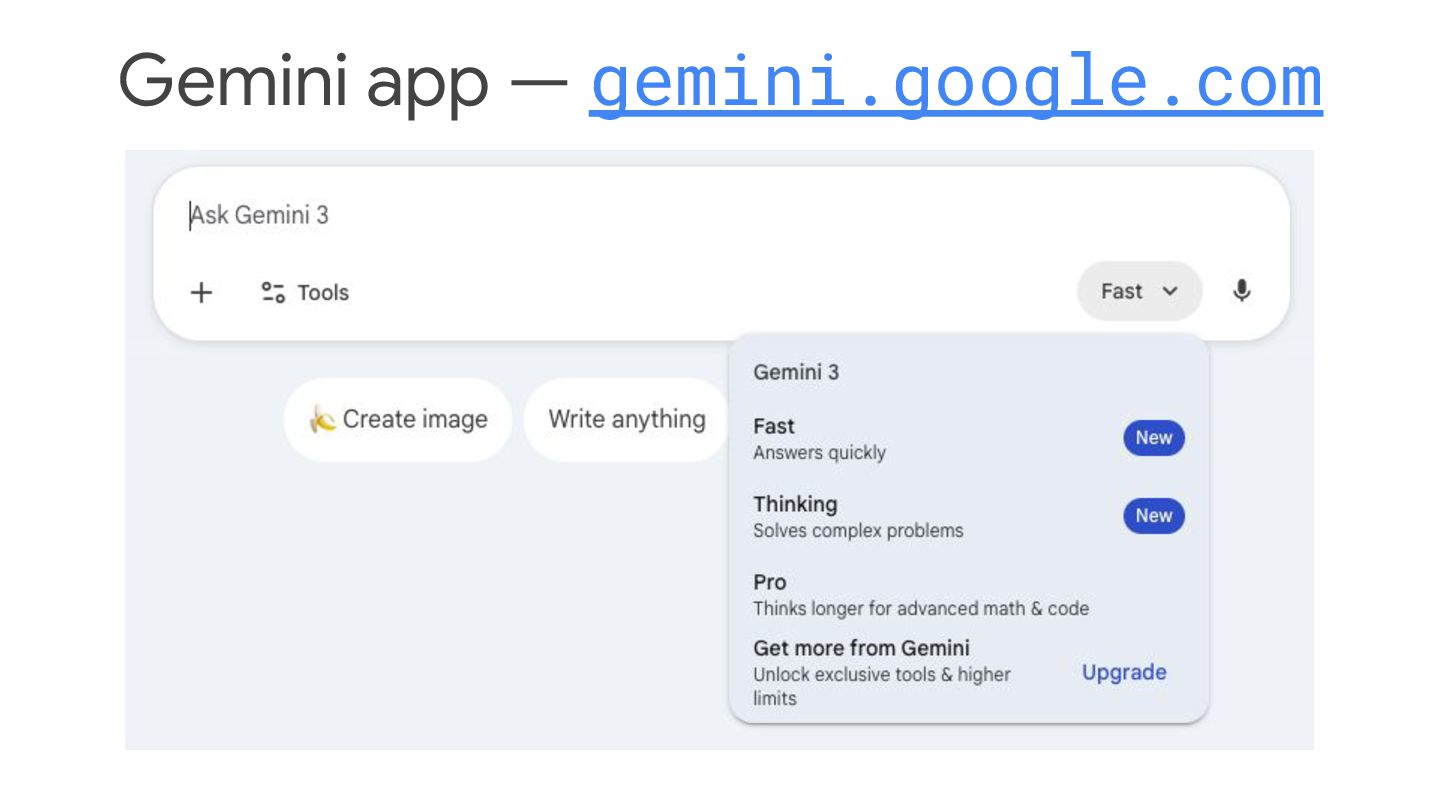Click the Gemini 3 menu header text
Screen dimensions: 1440x810
click(796, 372)
